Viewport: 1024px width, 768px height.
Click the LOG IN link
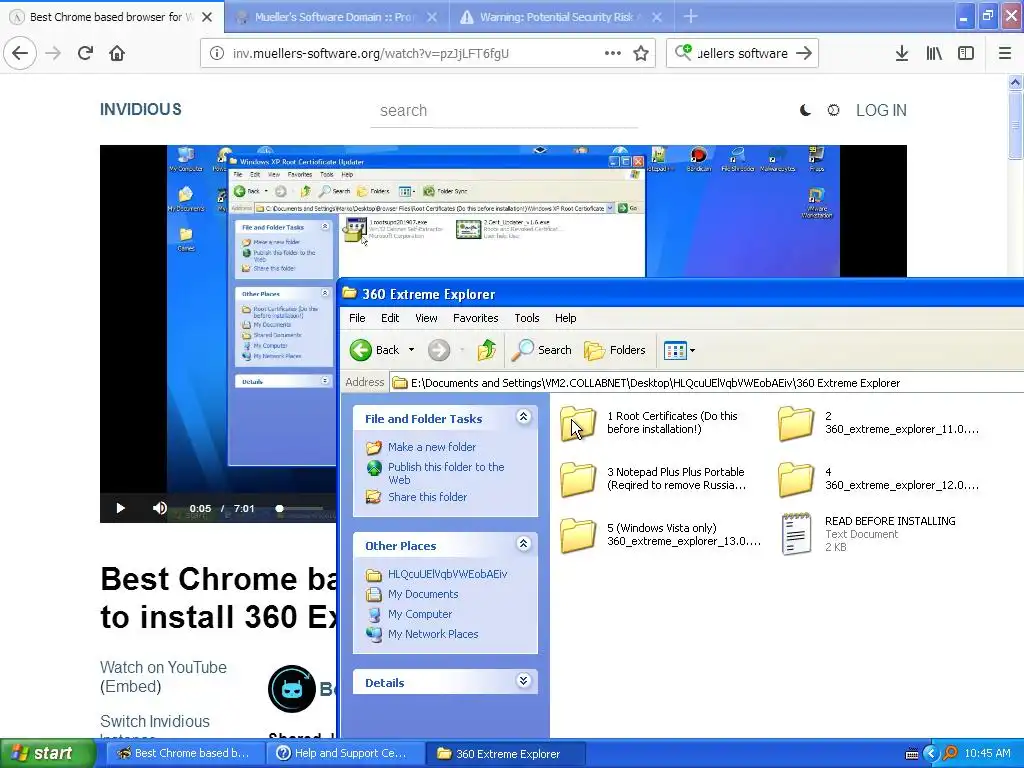pos(881,110)
